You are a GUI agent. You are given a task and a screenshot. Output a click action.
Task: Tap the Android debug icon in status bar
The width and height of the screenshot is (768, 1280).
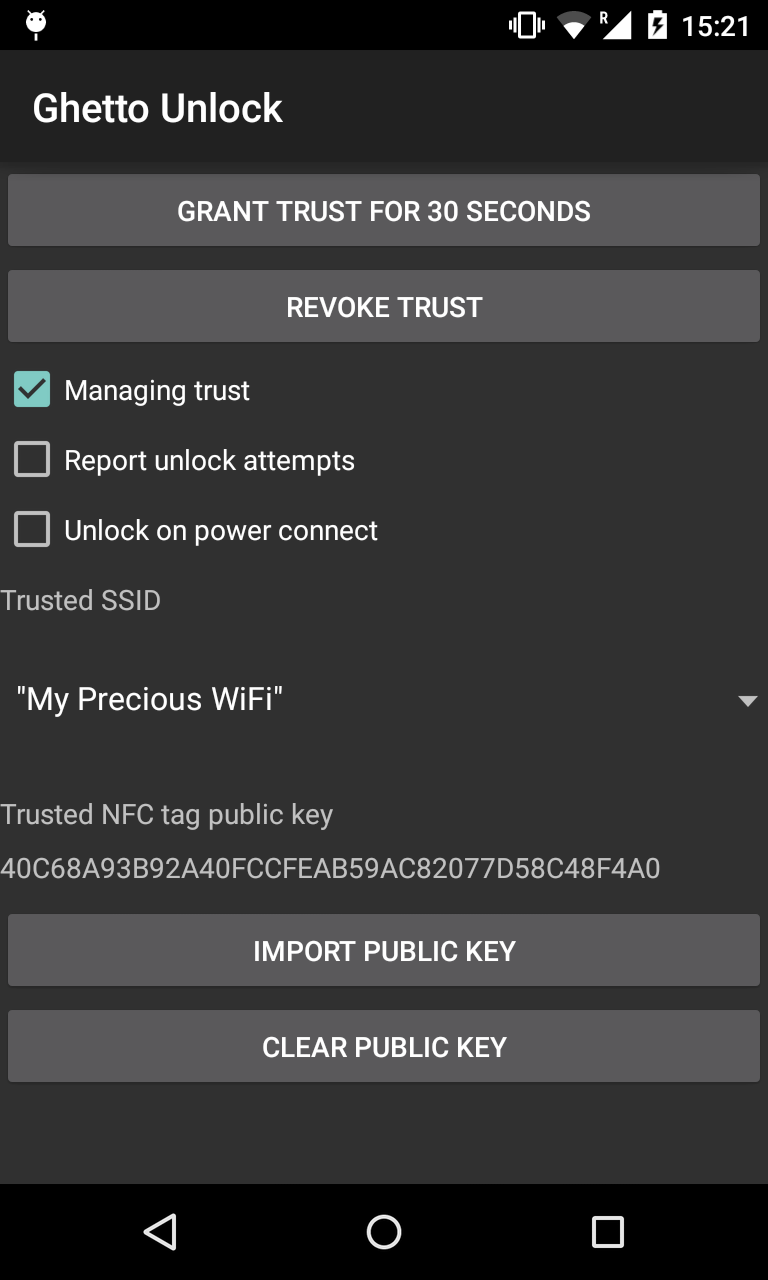pos(37,25)
